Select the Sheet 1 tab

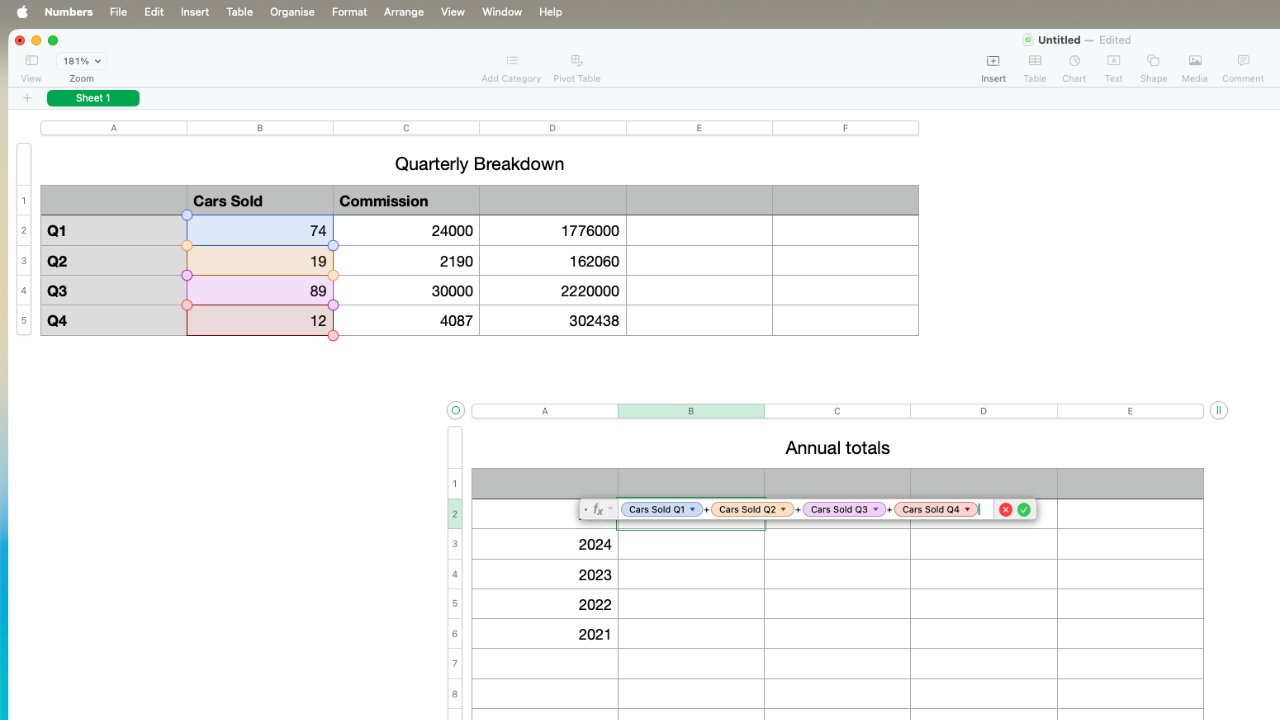(93, 98)
